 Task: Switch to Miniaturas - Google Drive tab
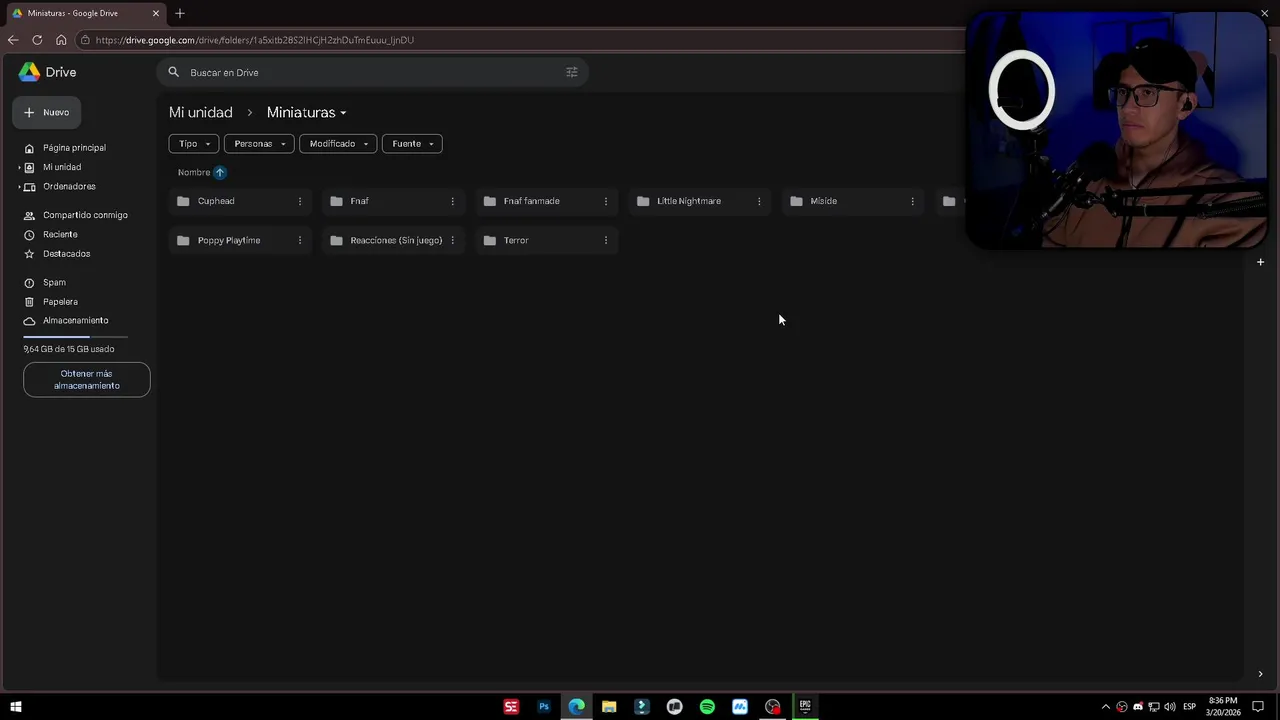[x=85, y=13]
